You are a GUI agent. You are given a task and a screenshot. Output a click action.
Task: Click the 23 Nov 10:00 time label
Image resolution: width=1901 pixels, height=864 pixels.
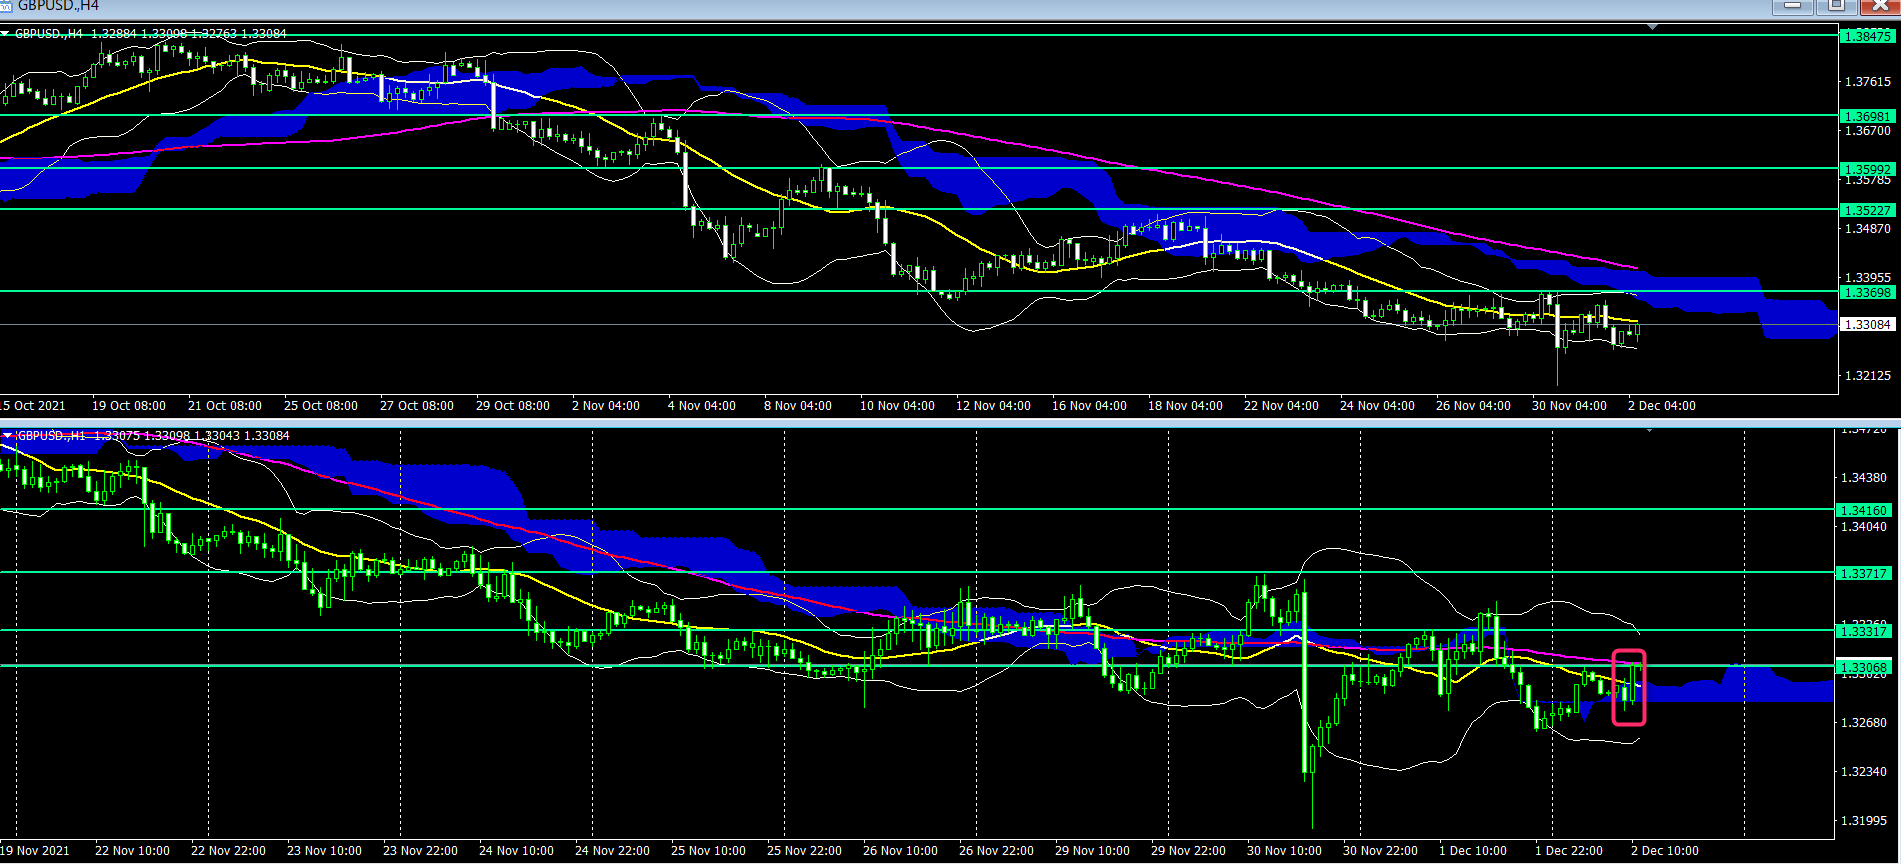pos(324,851)
